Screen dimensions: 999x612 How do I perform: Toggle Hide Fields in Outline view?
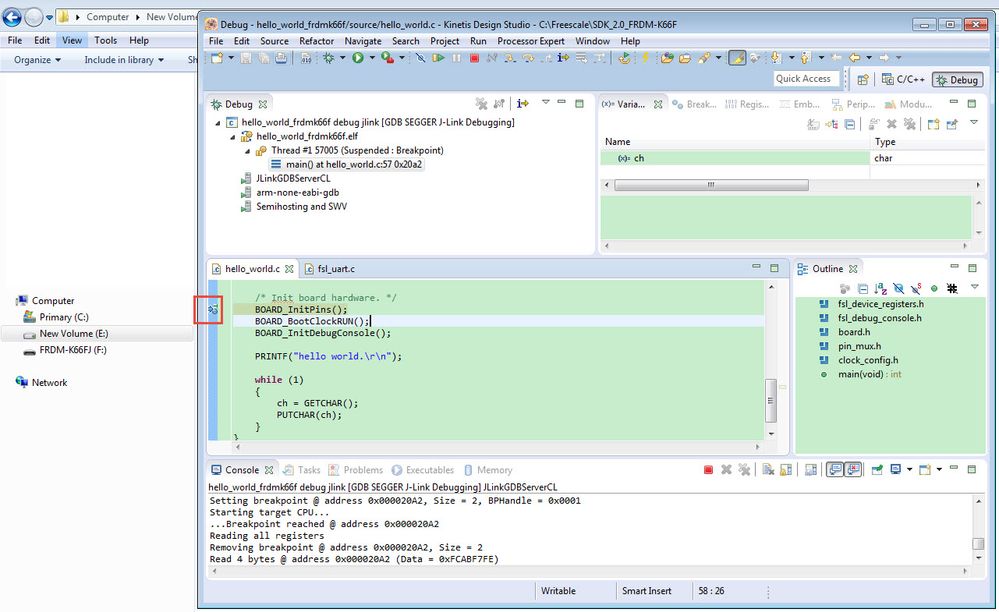[898, 288]
